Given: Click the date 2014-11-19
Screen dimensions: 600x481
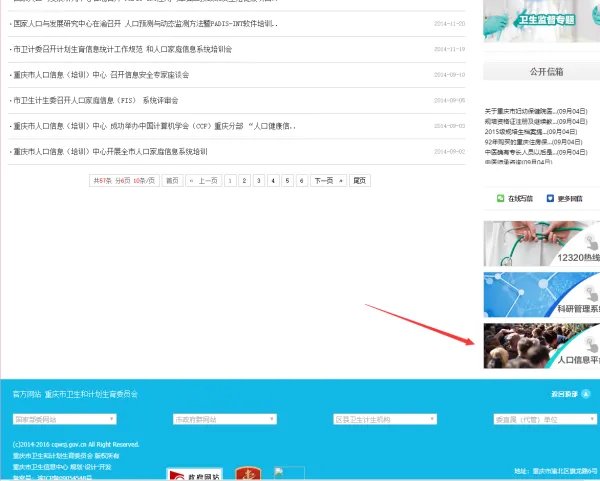Looking at the screenshot, I should [x=449, y=49].
